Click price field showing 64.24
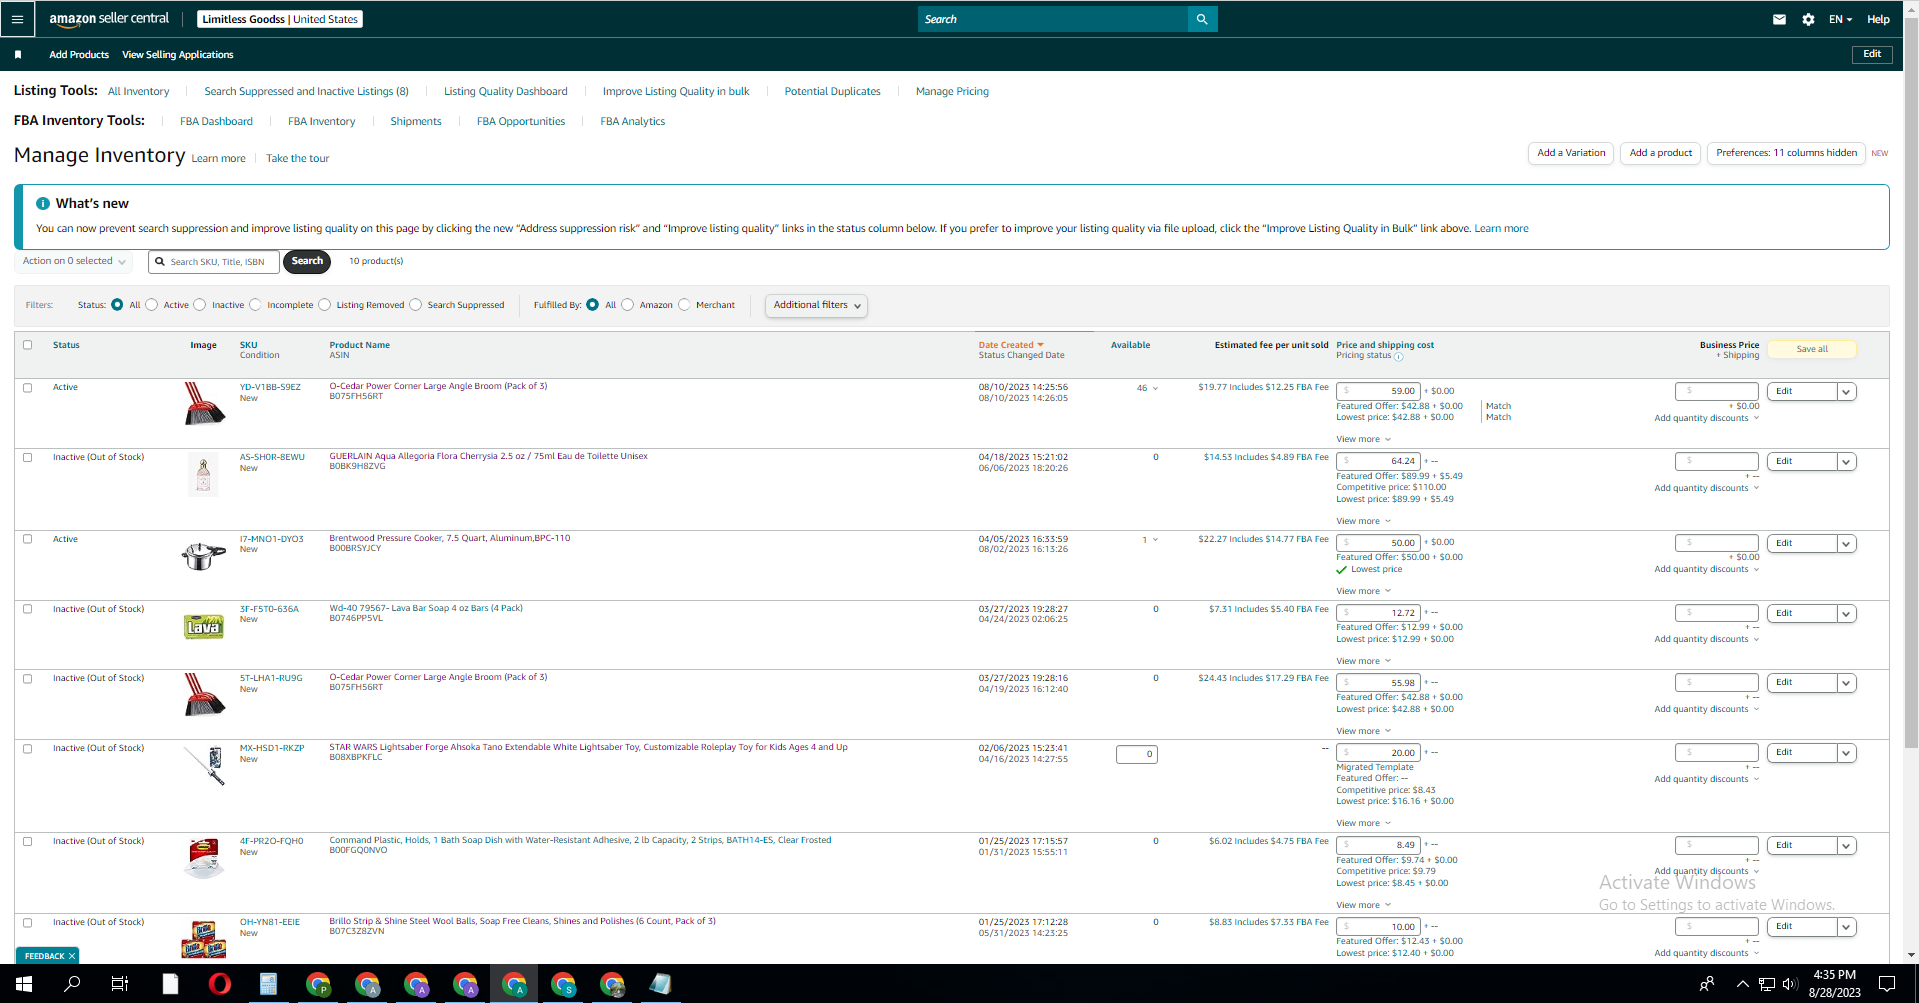 1378,462
